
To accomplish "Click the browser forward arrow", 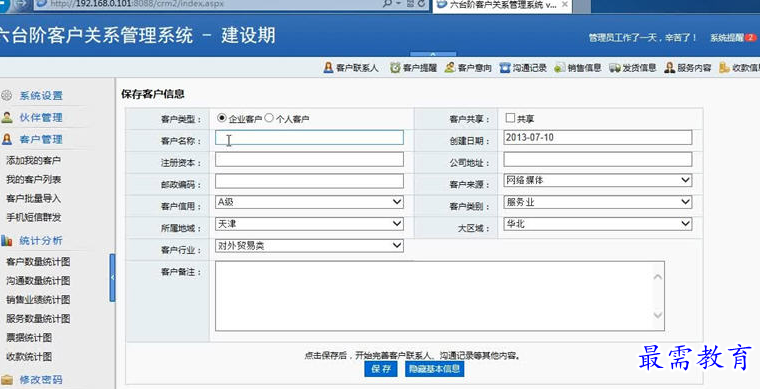I will click(22, 4).
